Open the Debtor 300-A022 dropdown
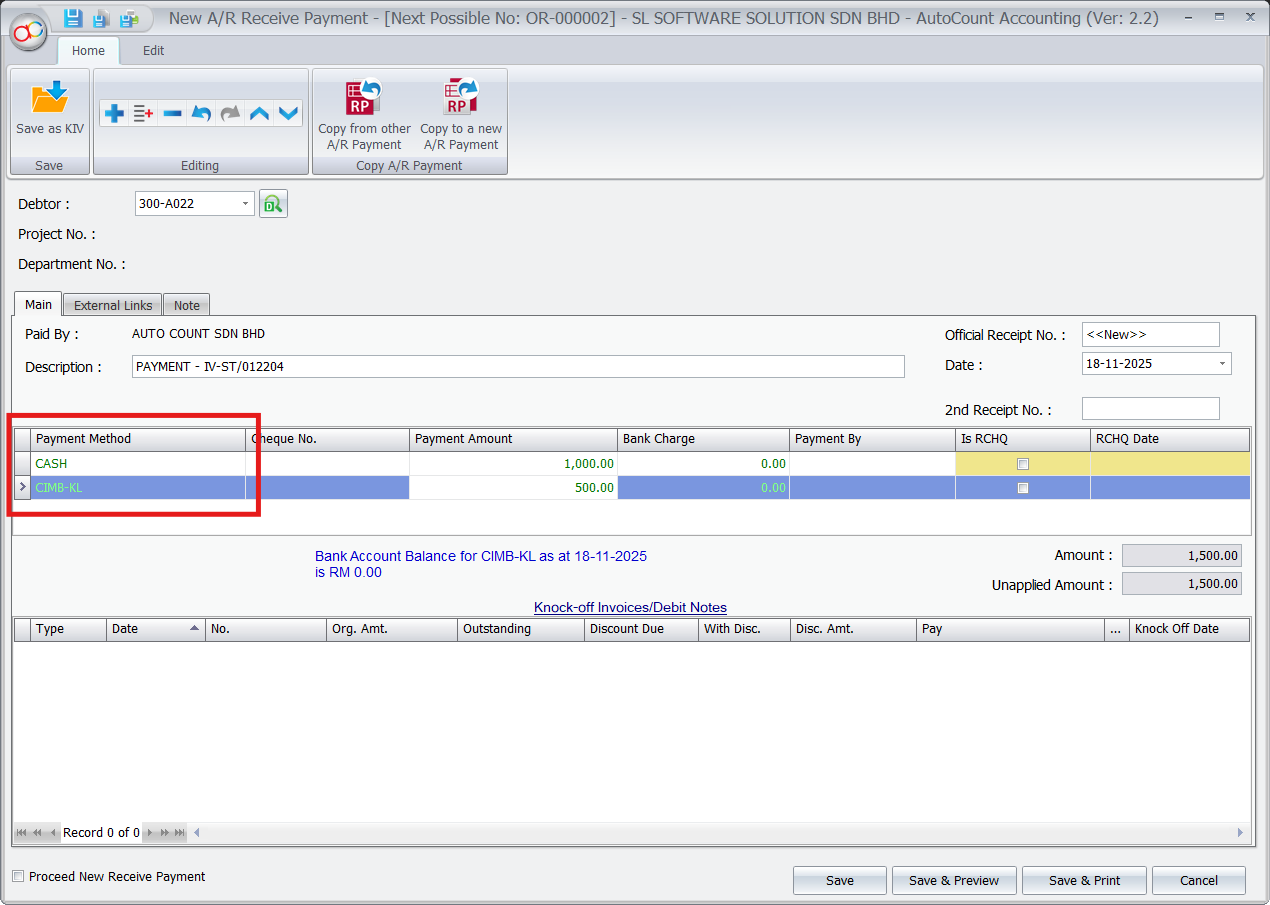This screenshot has height=905, width=1270. pos(246,203)
